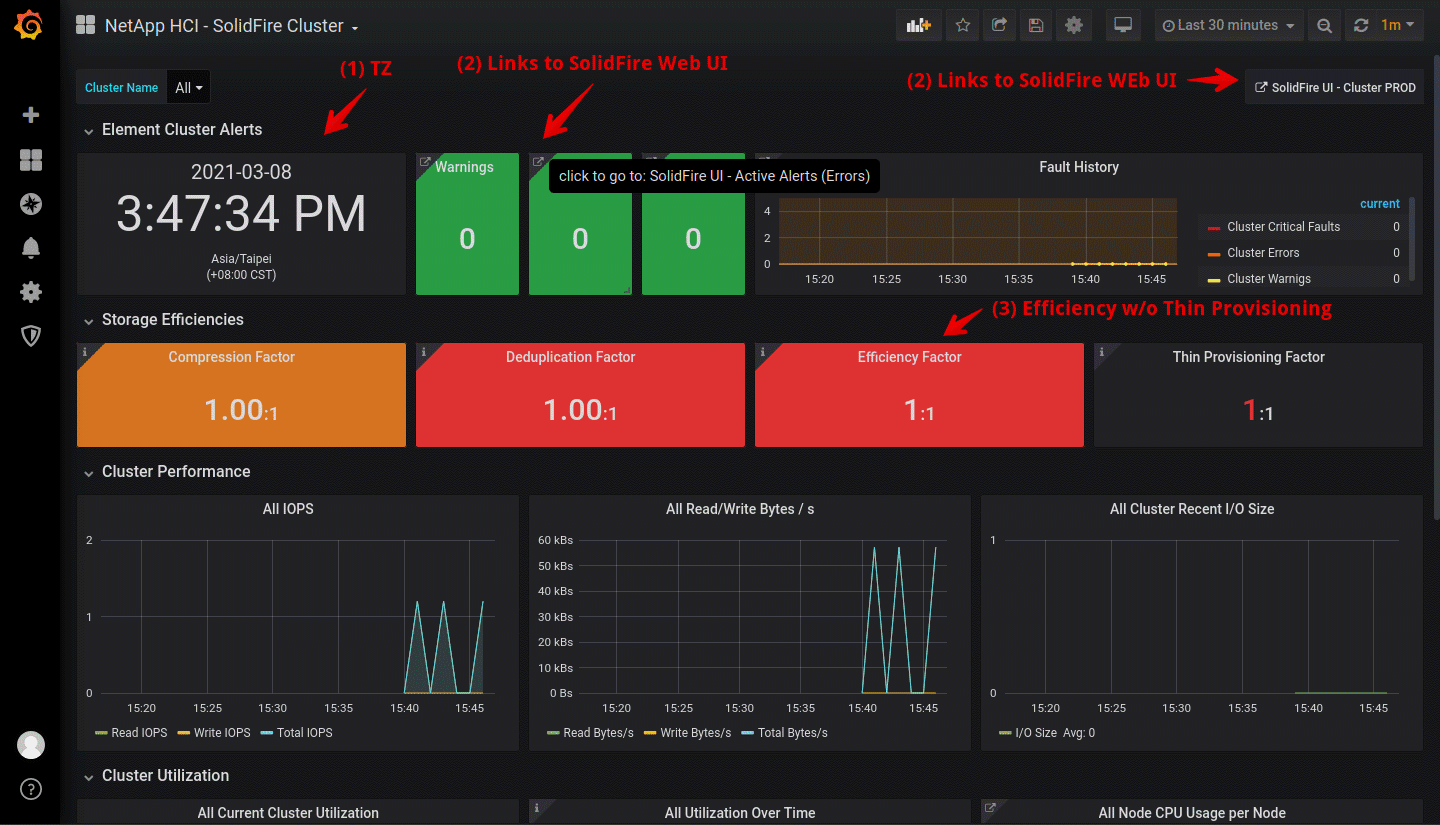Open SolidFire UI - Cluster PROD link
Viewport: 1440px width, 825px height.
tap(1335, 87)
